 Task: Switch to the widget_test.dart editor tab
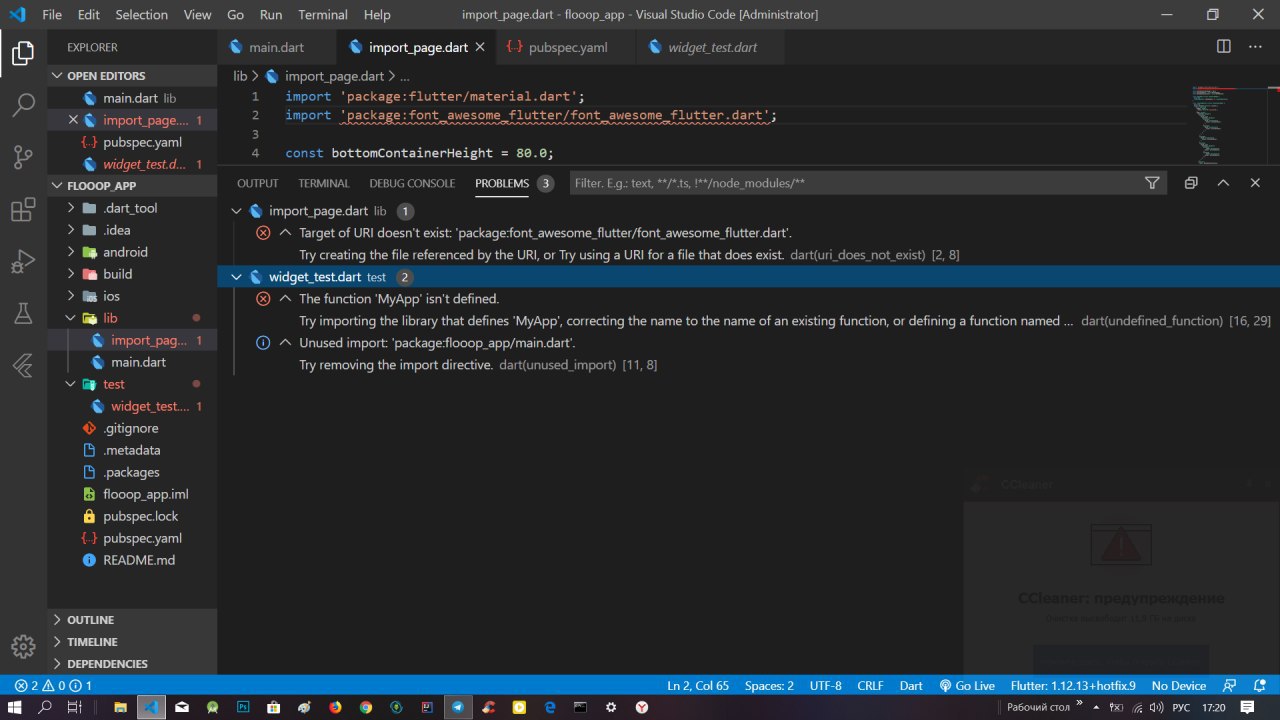(x=709, y=47)
